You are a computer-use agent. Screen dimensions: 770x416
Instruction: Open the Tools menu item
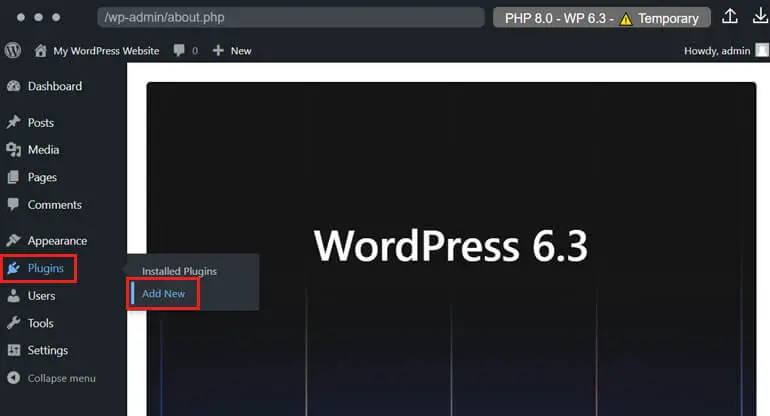coord(40,323)
